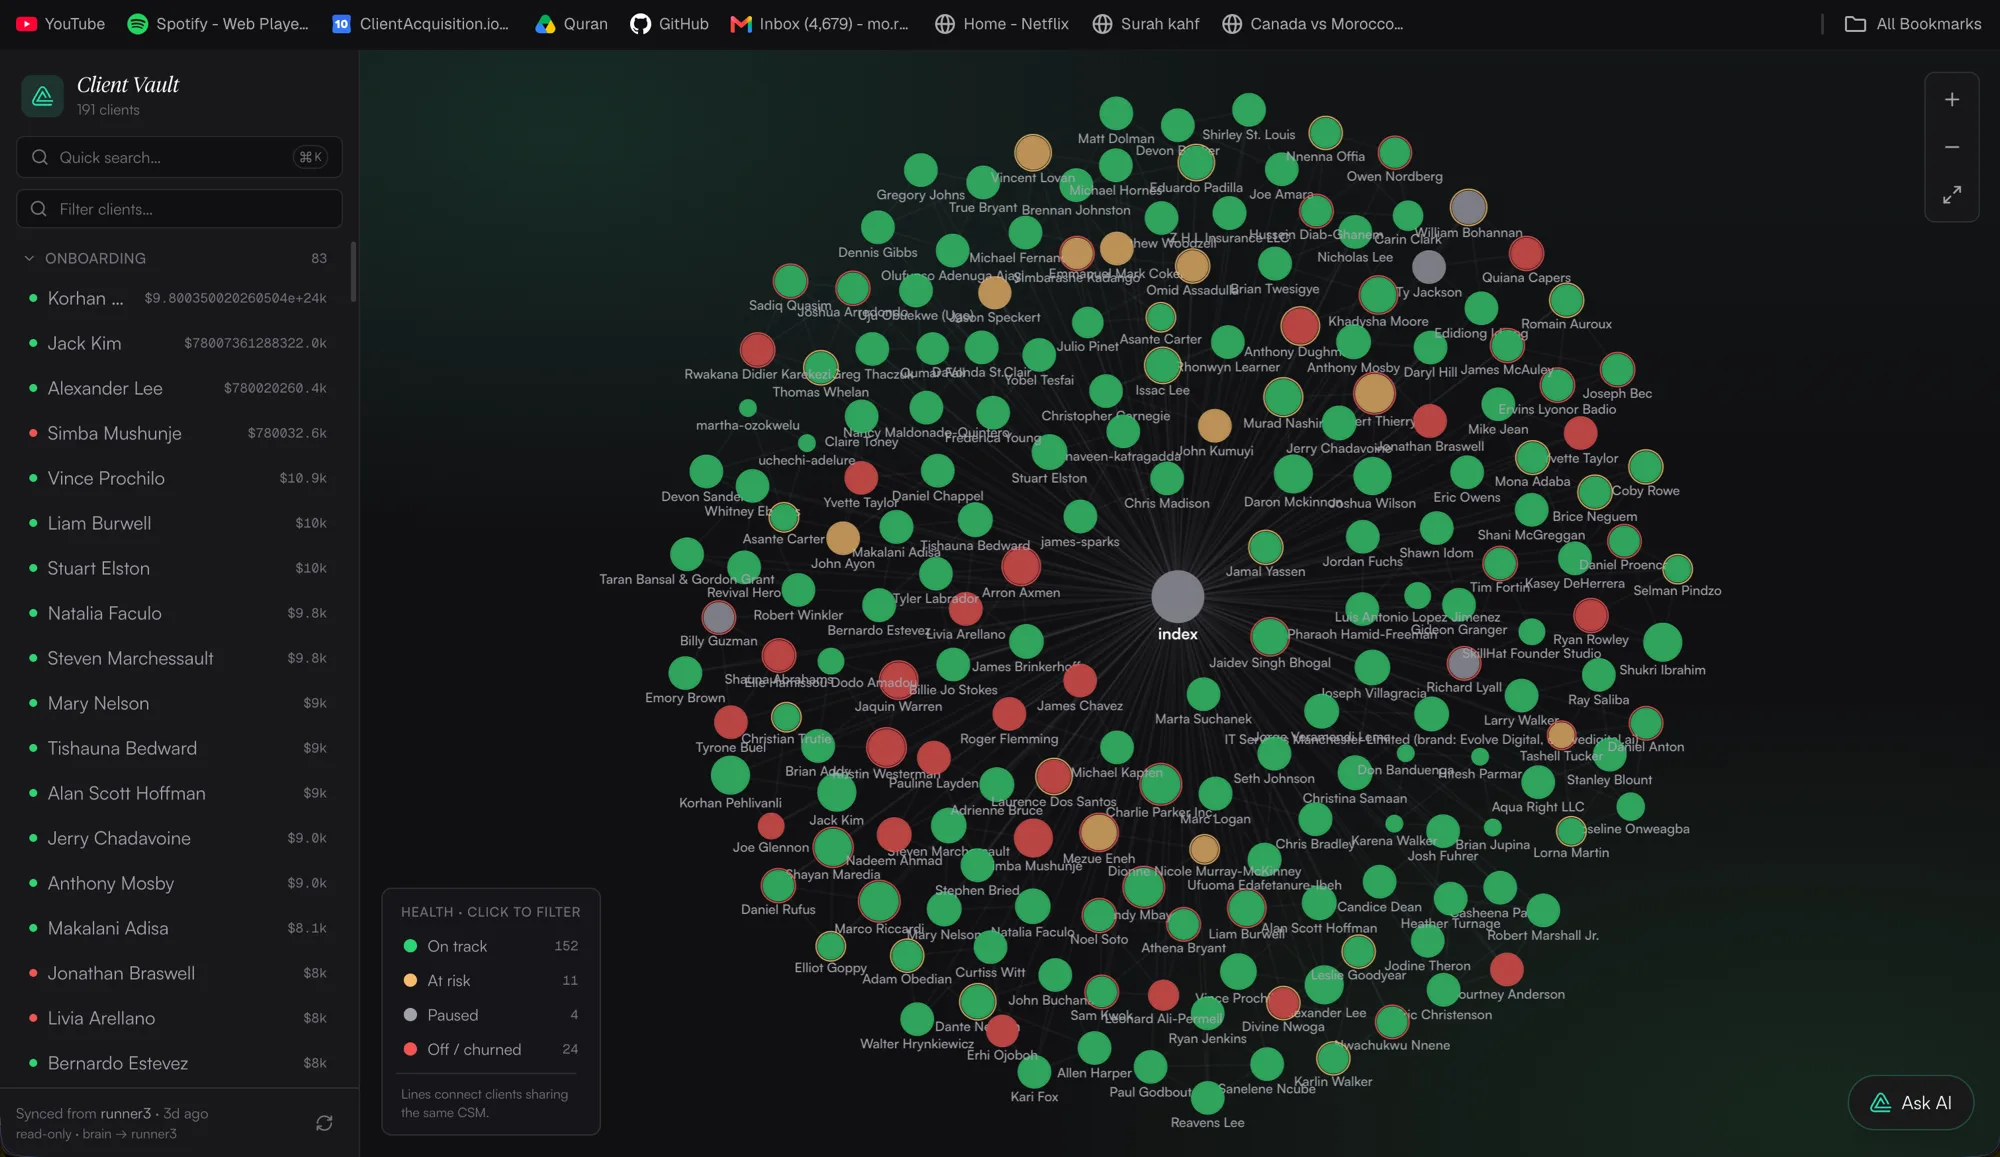The image size is (2000, 1157).
Task: Click the magnifier in Filter clients
Action: [39, 209]
